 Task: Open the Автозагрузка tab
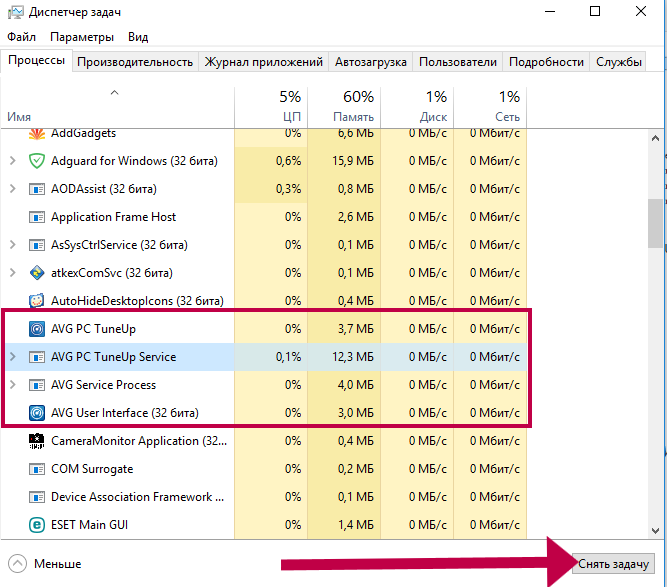coord(370,62)
